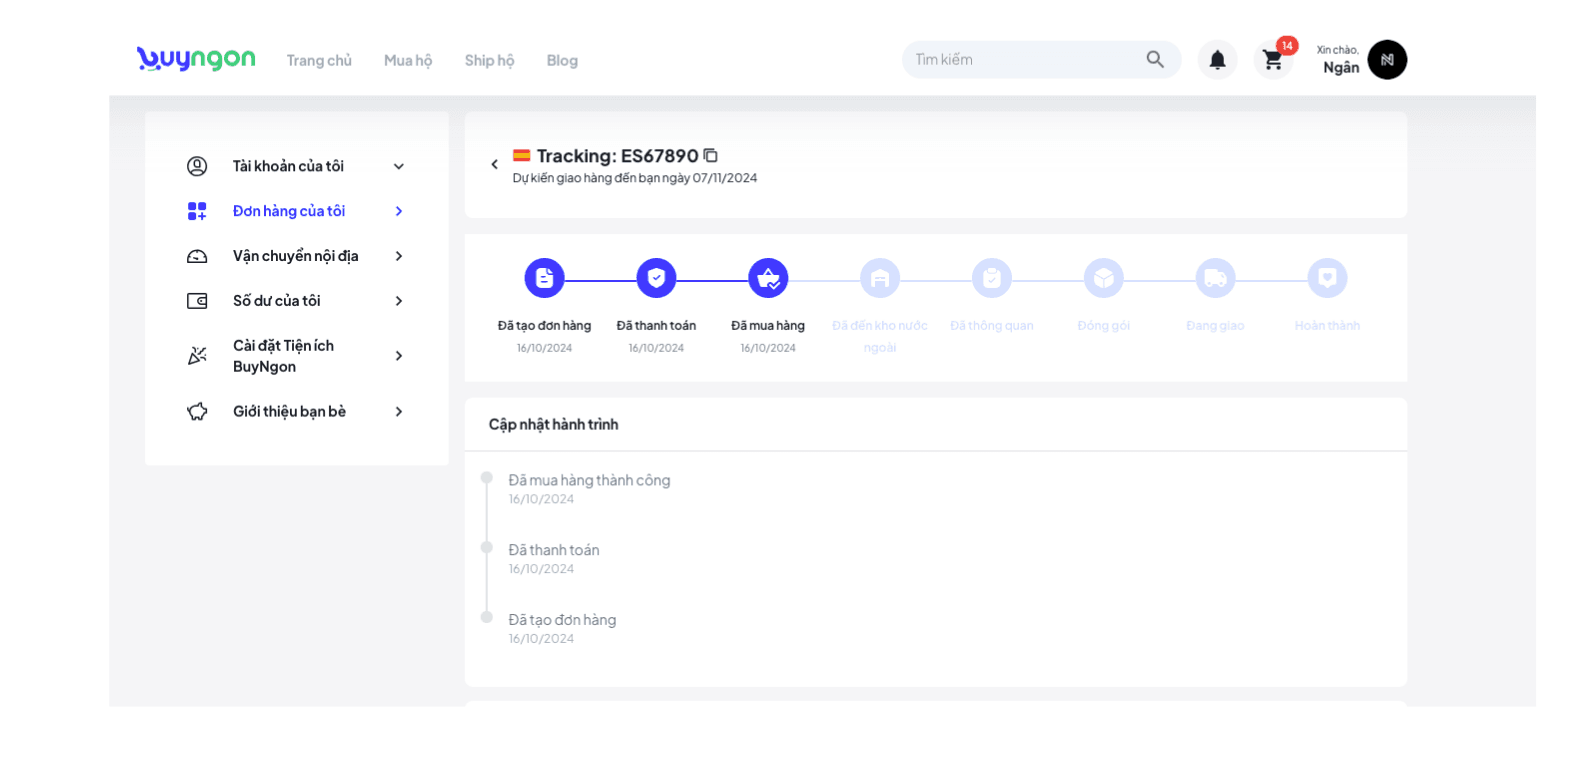The image size is (1573, 776).
Task: Click the domestic shipping icon in sidebar
Action: pos(197,256)
